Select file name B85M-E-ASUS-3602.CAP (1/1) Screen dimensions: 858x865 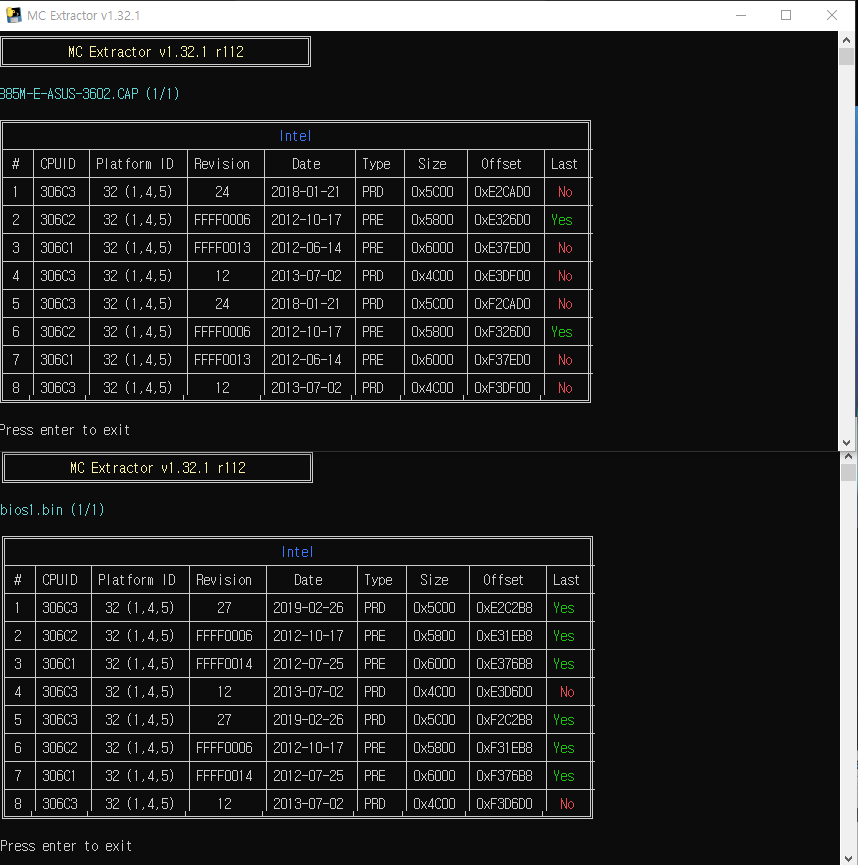pyautogui.click(x=89, y=94)
